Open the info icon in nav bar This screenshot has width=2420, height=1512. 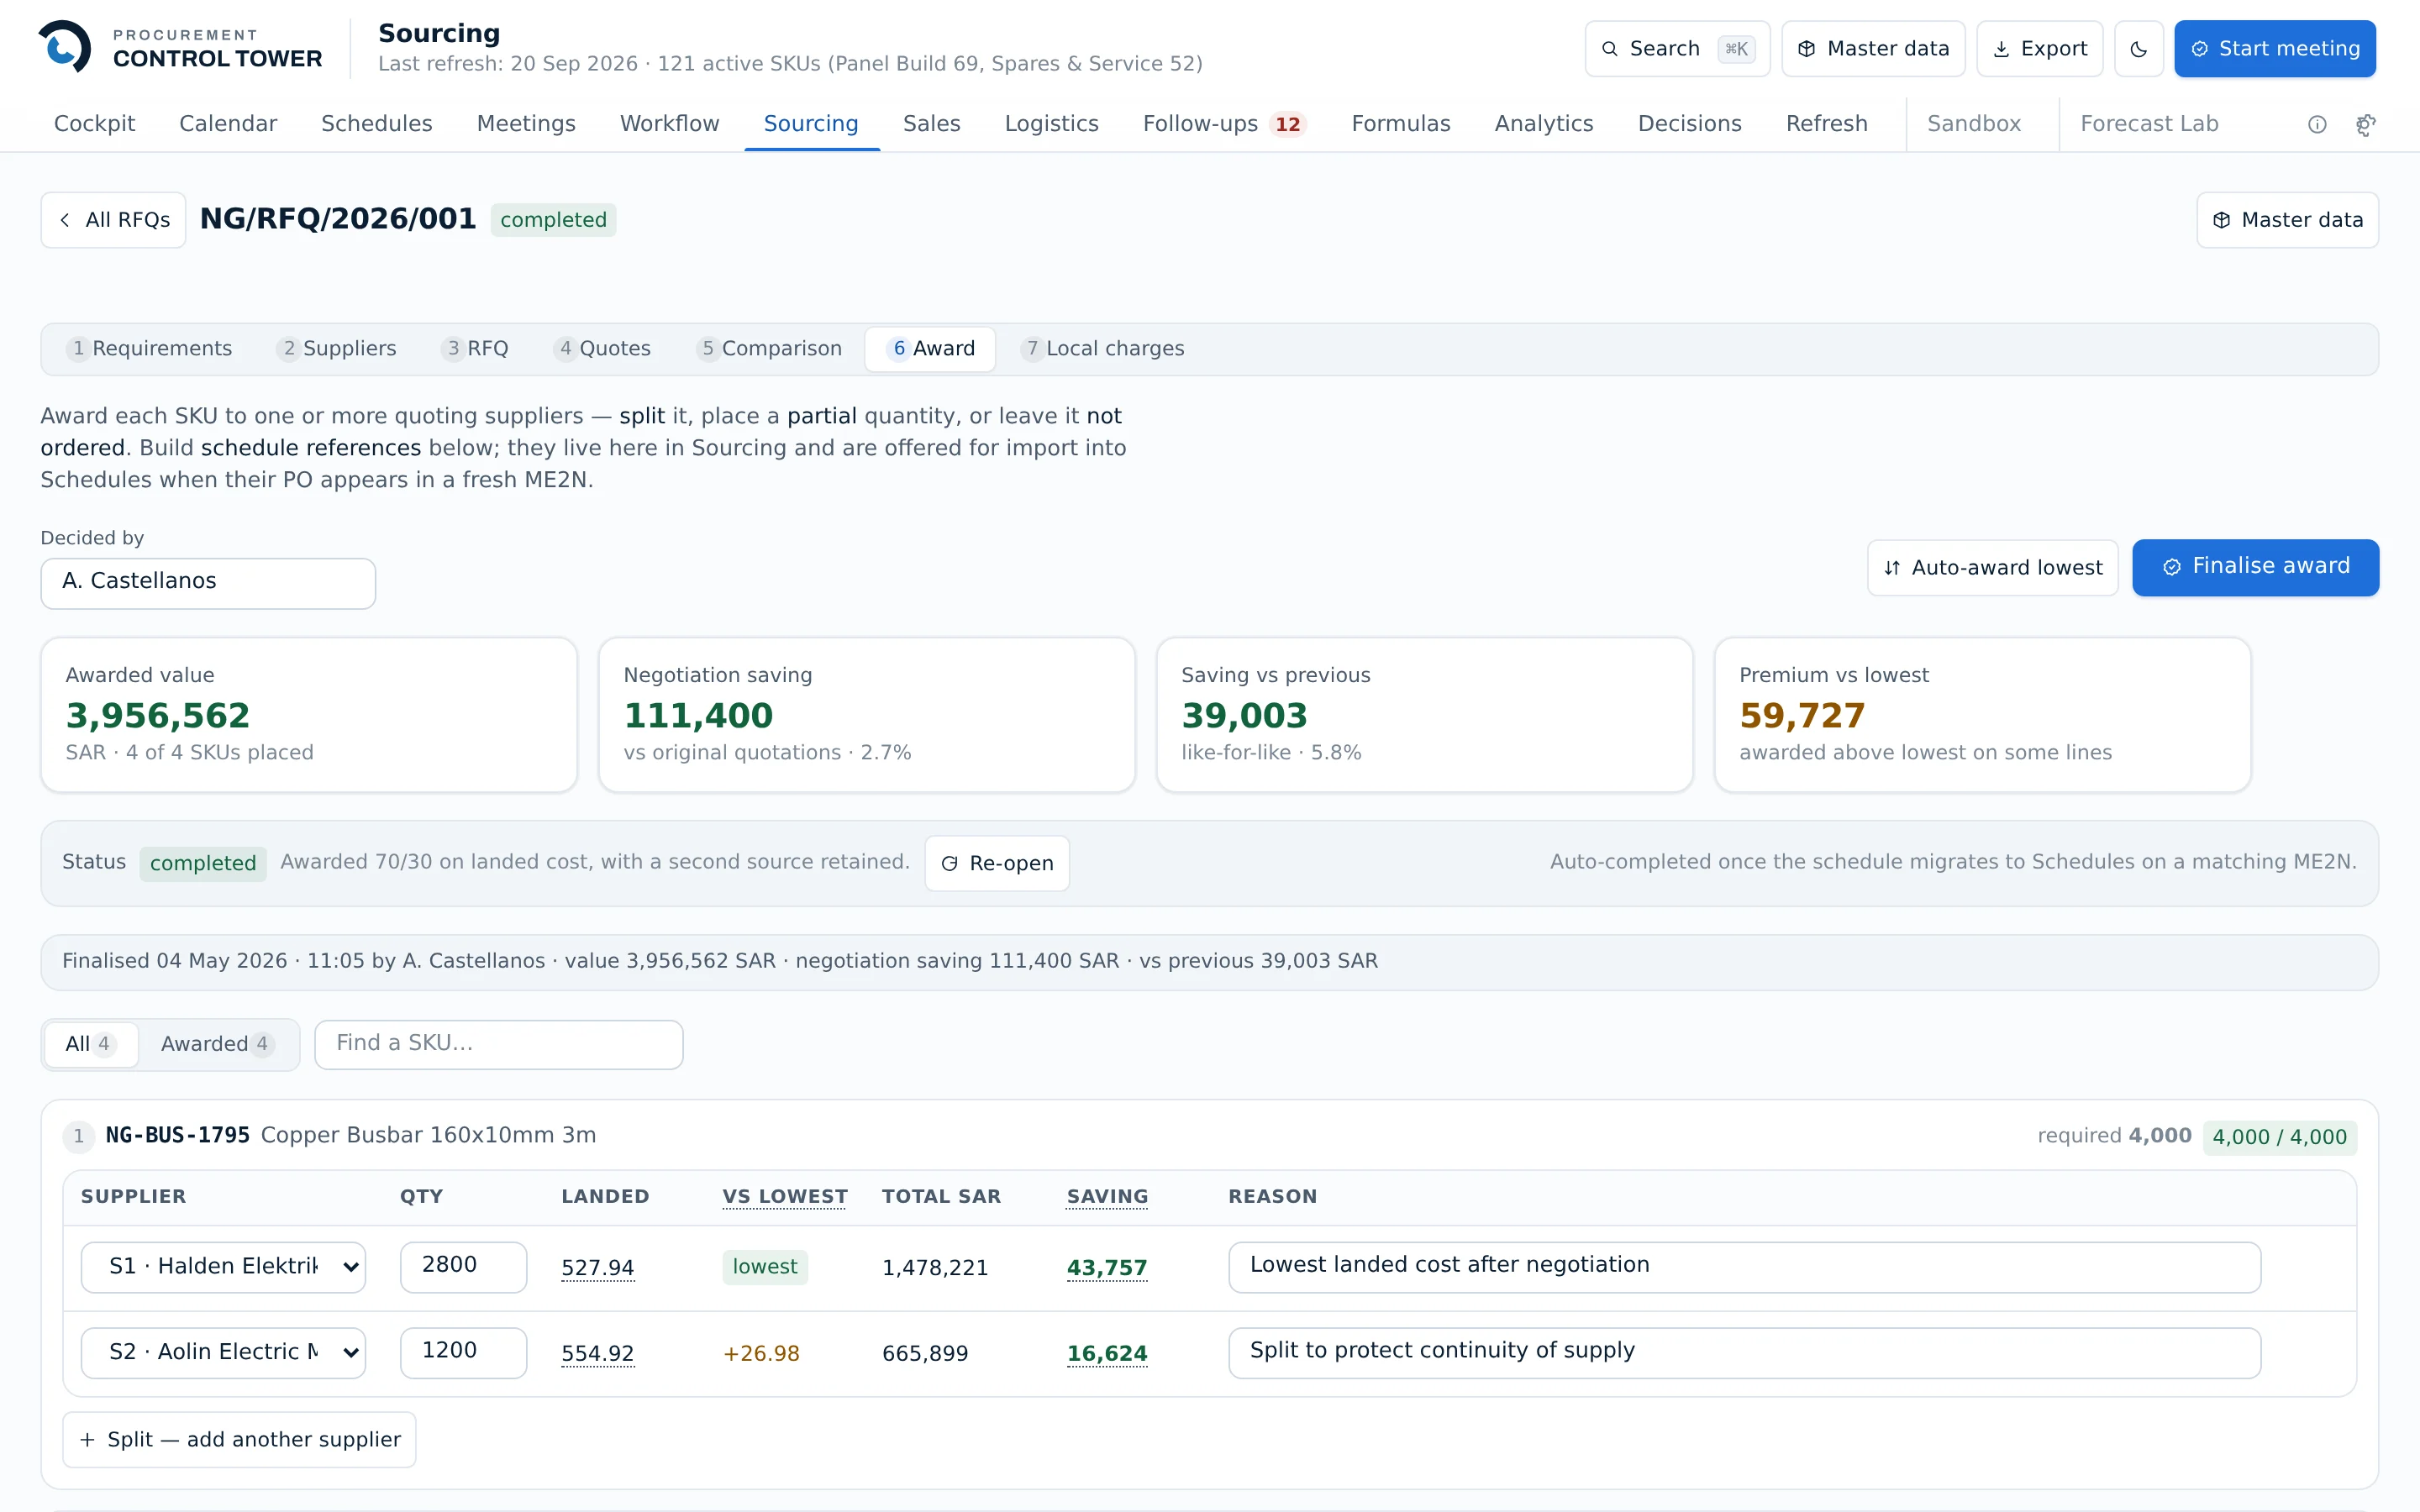(2317, 124)
